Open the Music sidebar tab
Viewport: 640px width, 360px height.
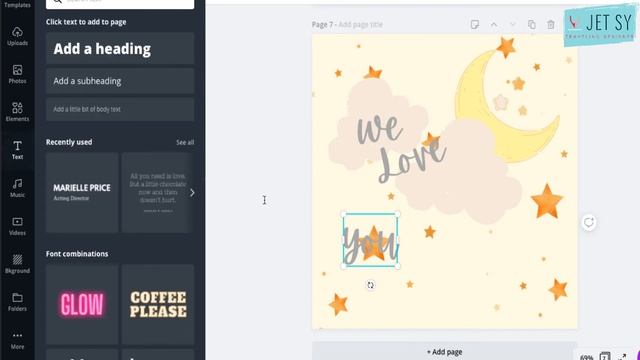point(17,188)
